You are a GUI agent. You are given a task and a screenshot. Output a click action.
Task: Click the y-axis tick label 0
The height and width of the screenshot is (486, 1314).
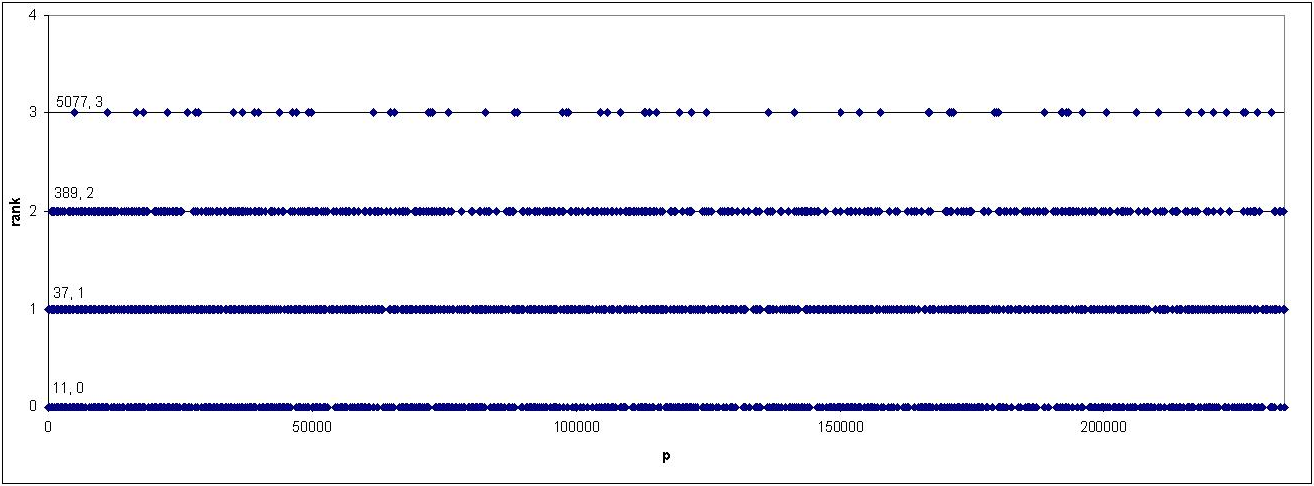[34, 407]
